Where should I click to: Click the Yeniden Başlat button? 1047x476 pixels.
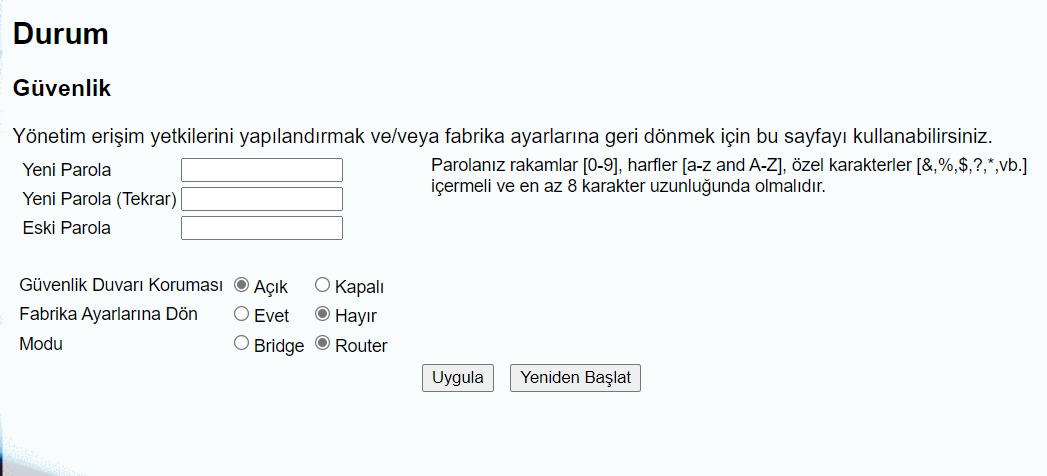tap(575, 378)
